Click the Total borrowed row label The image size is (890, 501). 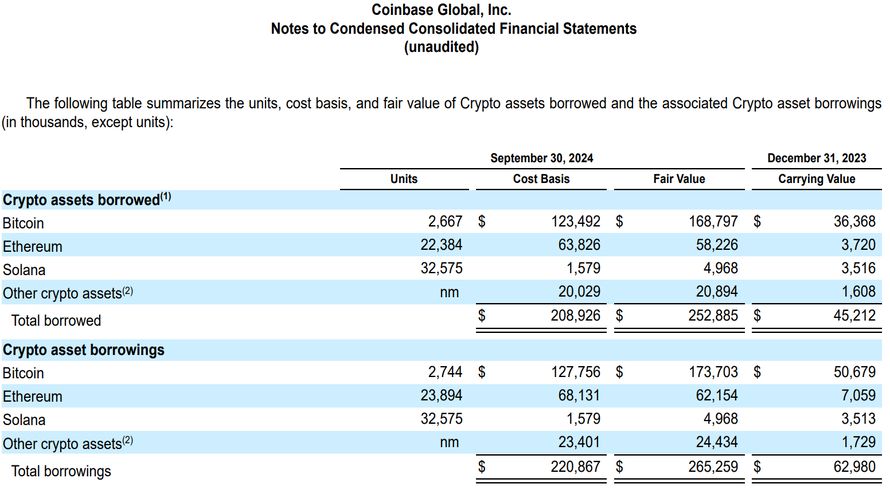click(x=56, y=321)
